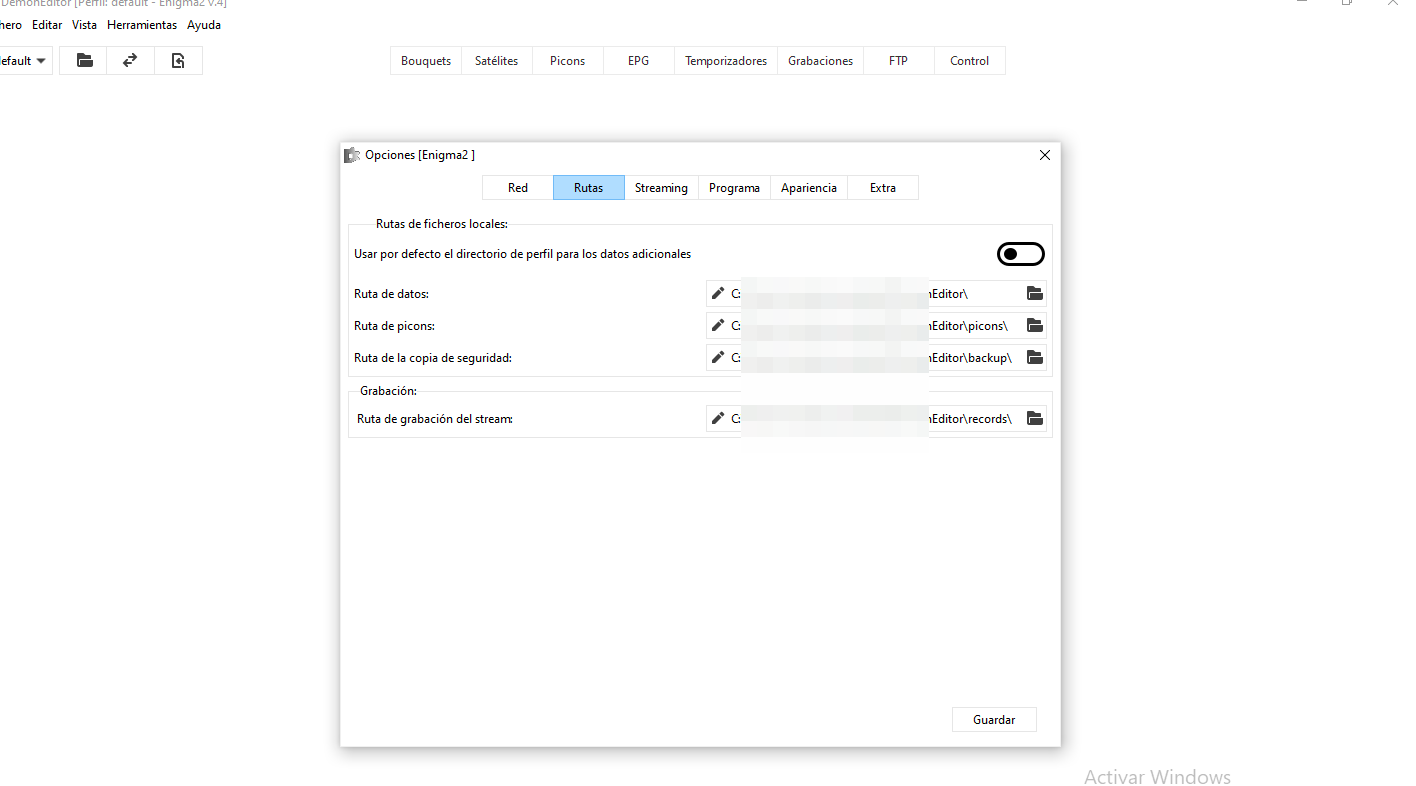This screenshot has height=786, width=1416.
Task: Click pencil edit icon for Ruta de datos
Action: (717, 294)
